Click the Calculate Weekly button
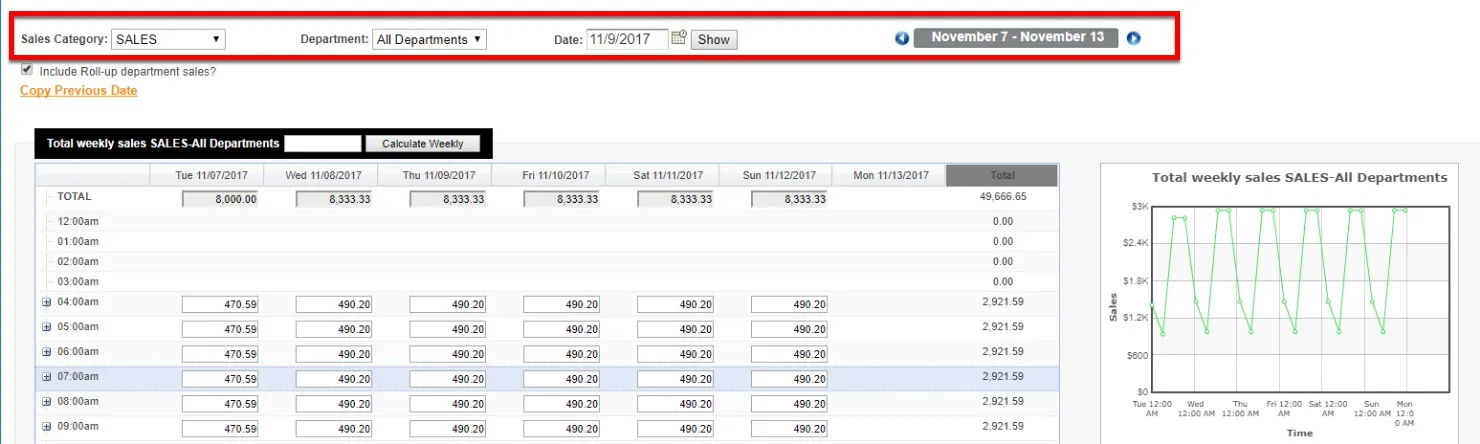This screenshot has width=1480, height=444. tap(422, 143)
